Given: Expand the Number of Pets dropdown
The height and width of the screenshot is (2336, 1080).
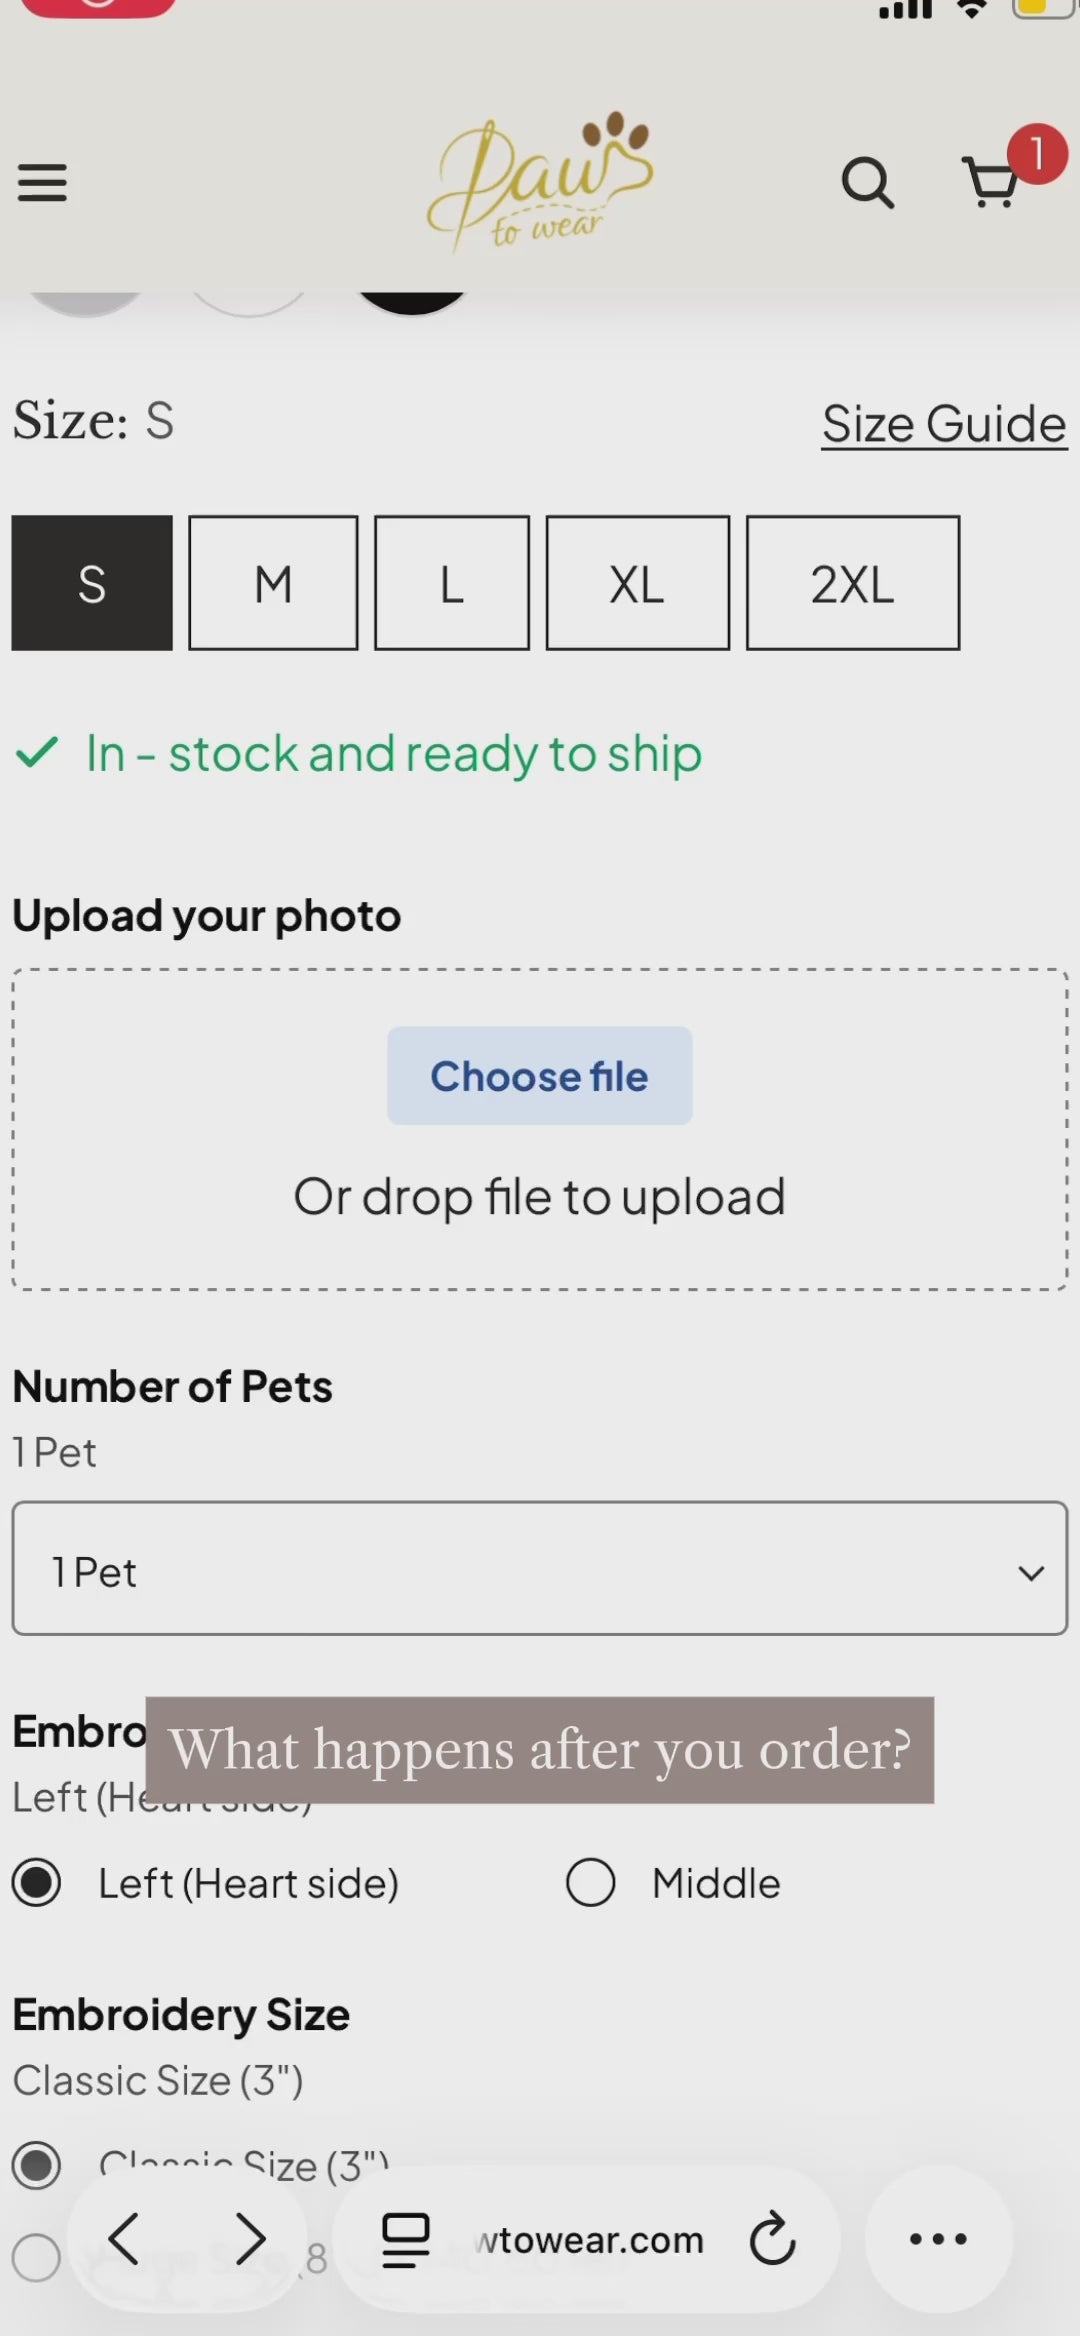Looking at the screenshot, I should tap(540, 1568).
